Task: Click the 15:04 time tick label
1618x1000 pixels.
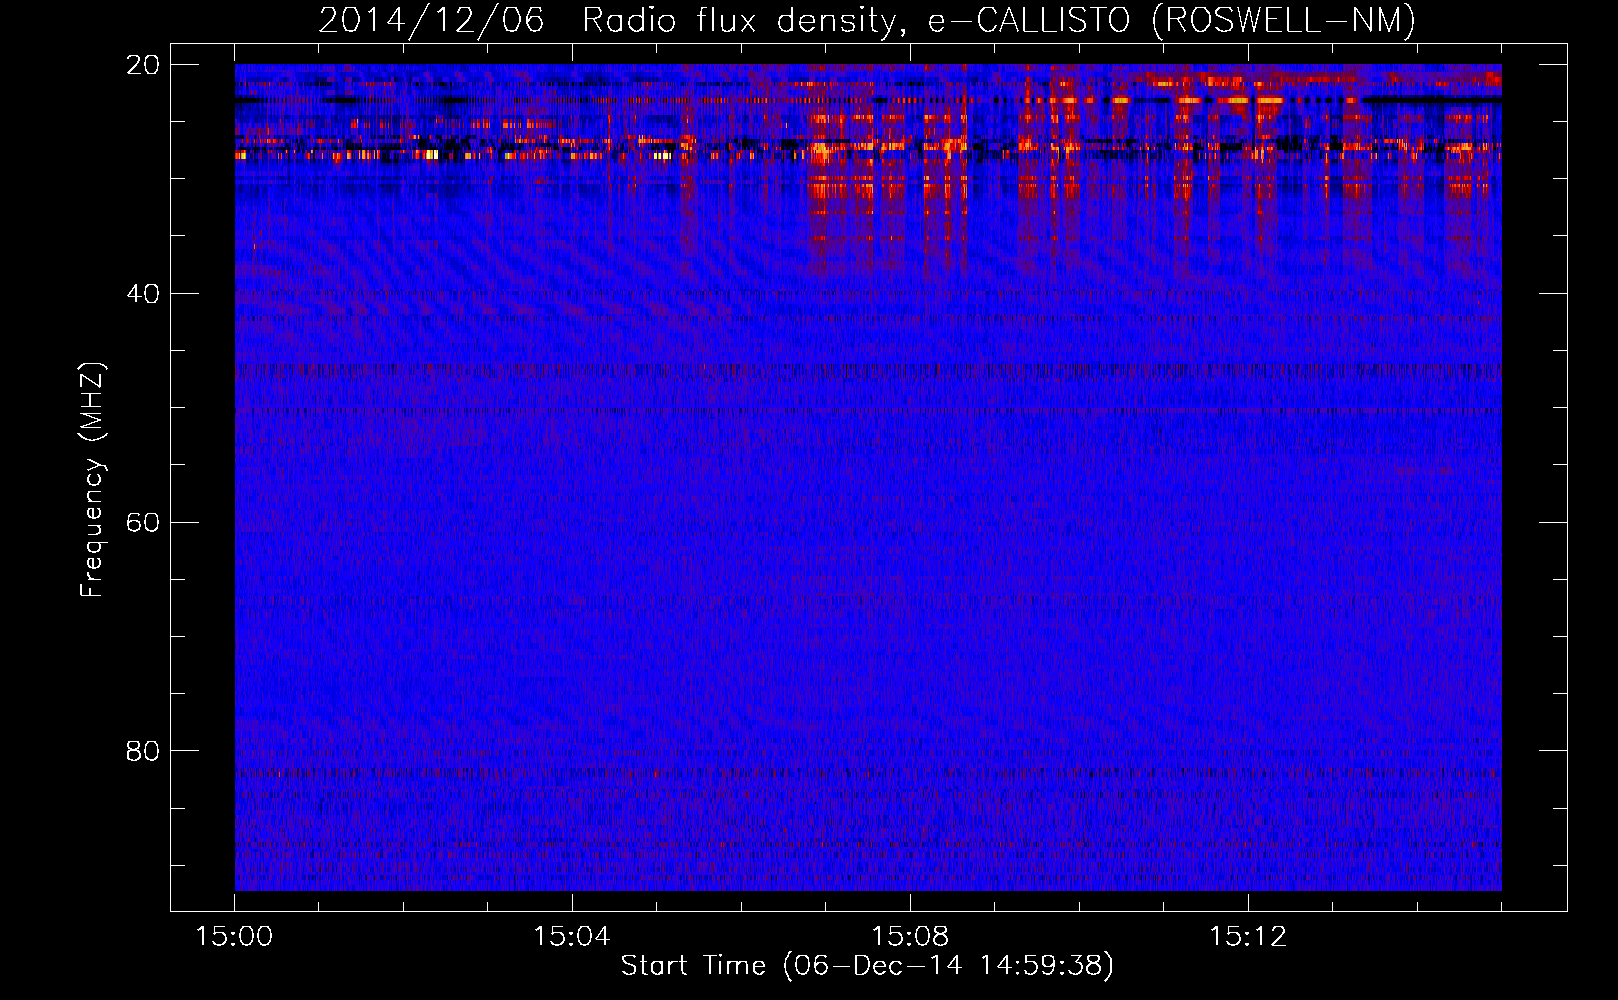Action: tap(572, 937)
